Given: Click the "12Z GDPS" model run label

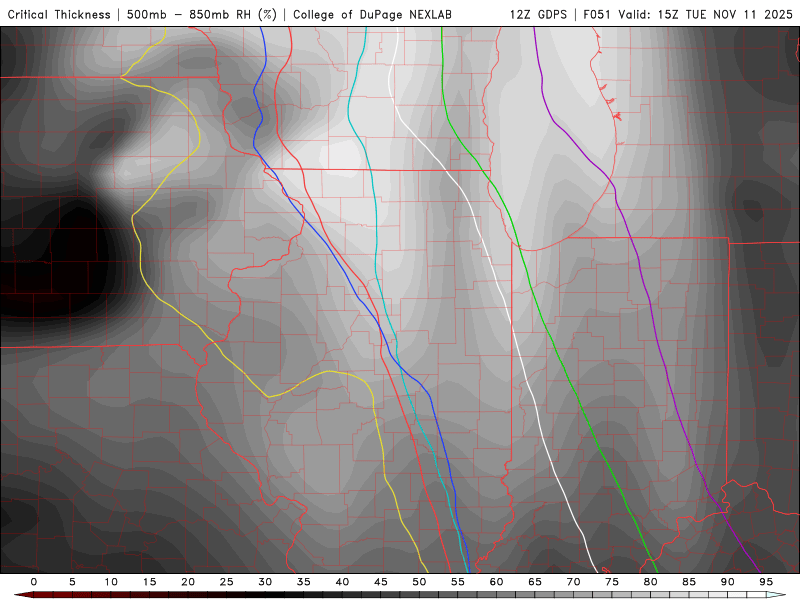Looking at the screenshot, I should pyautogui.click(x=538, y=14).
